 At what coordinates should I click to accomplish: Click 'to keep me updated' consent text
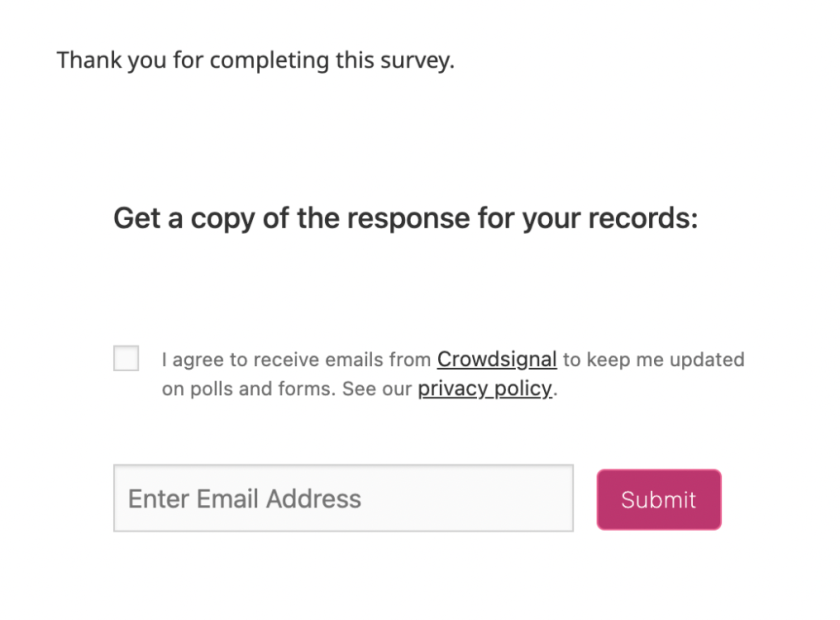(653, 360)
